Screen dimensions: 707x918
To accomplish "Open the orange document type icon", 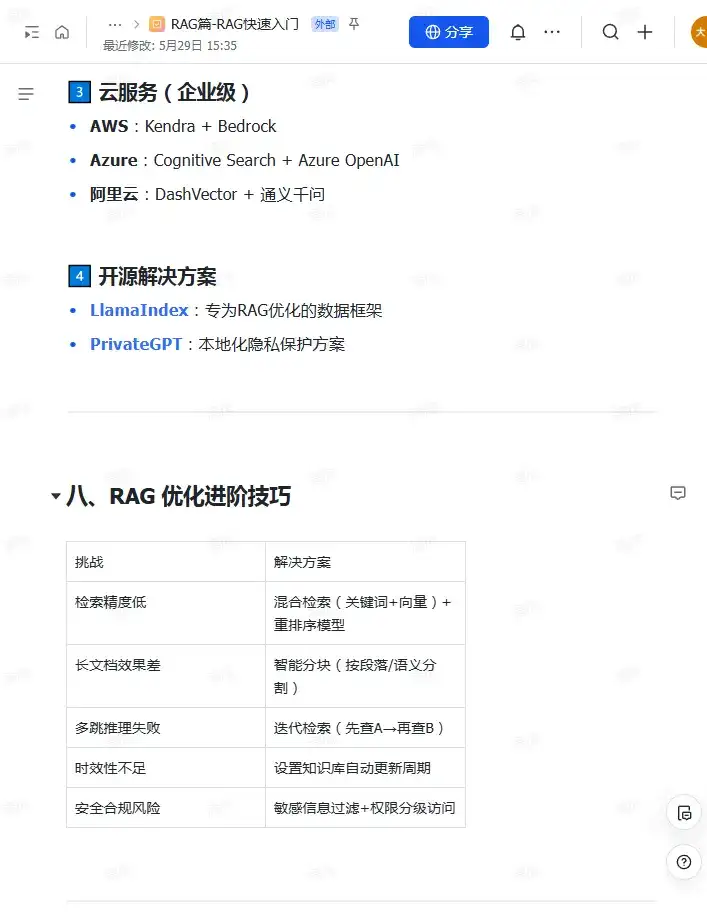I will pos(157,24).
